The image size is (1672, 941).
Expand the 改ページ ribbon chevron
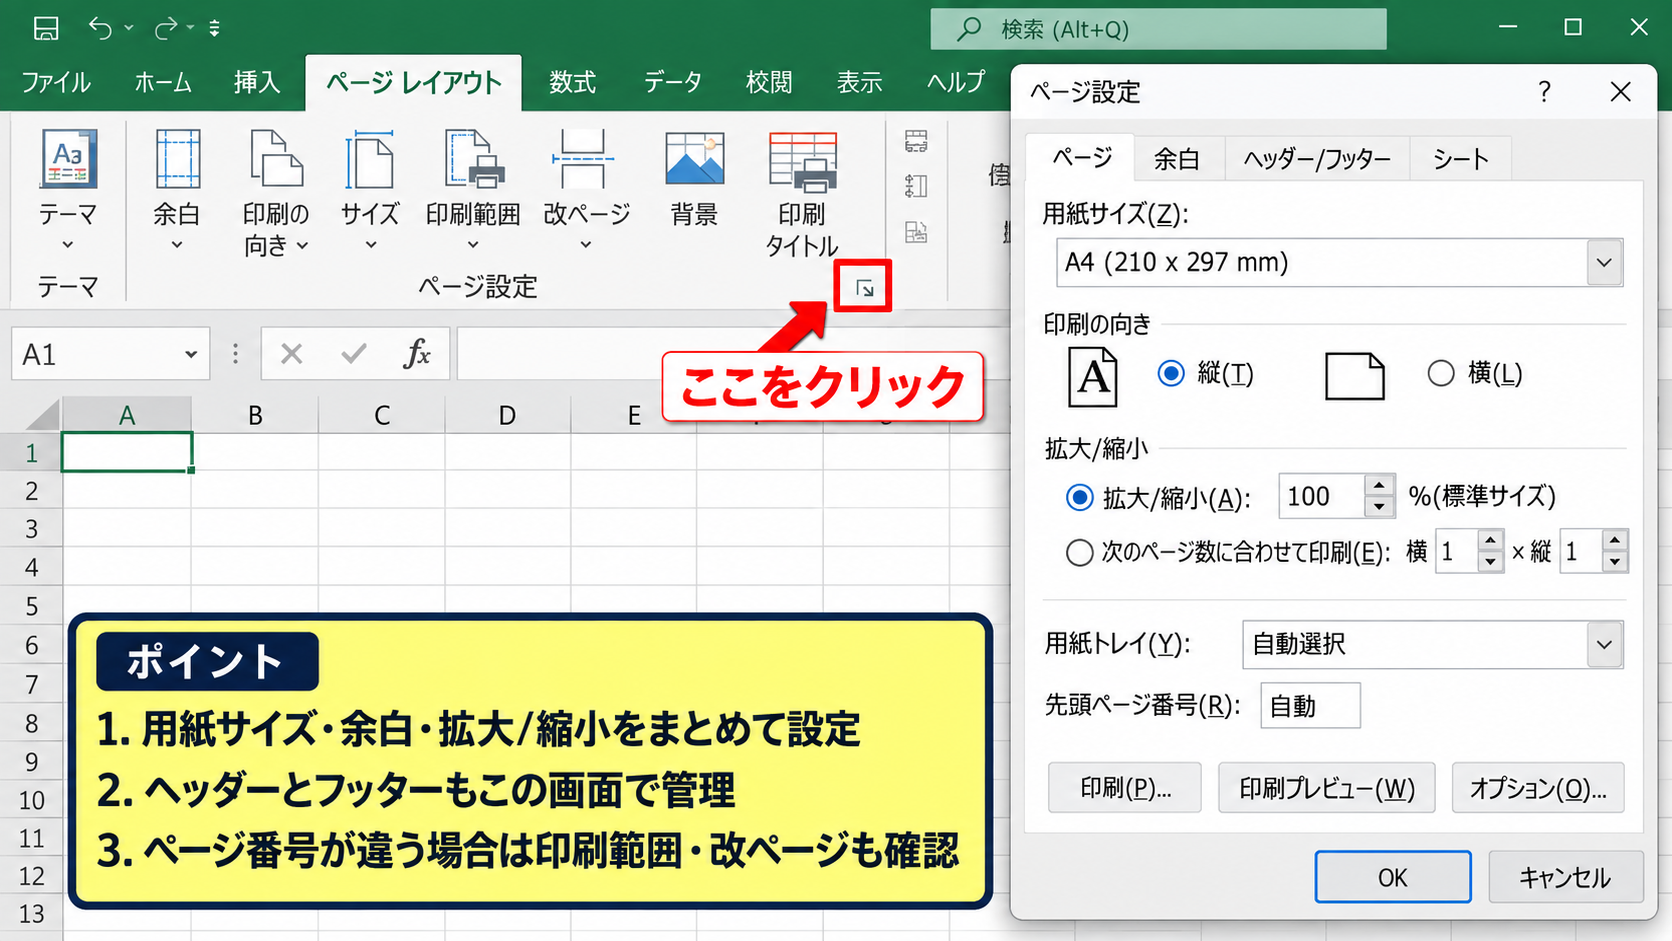pos(586,245)
